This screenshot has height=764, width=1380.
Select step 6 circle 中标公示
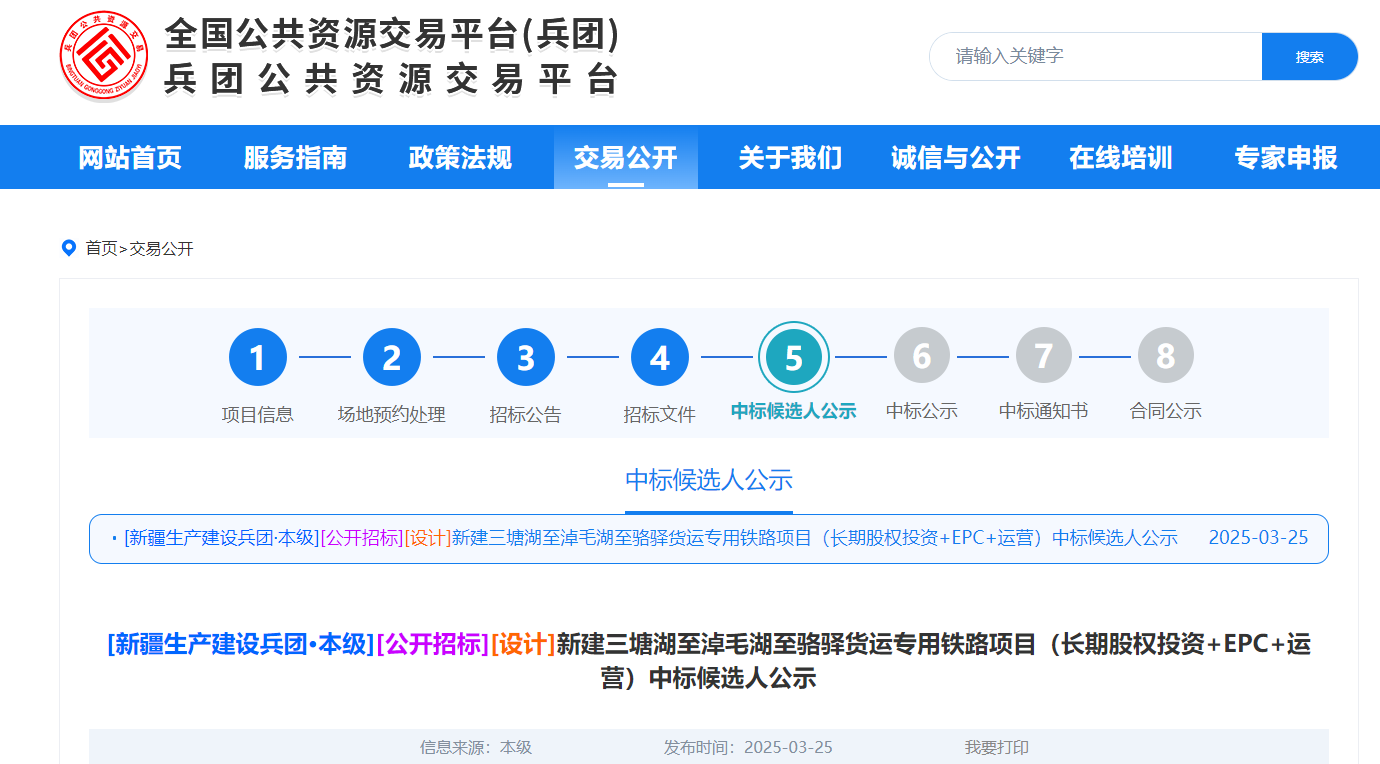(922, 355)
